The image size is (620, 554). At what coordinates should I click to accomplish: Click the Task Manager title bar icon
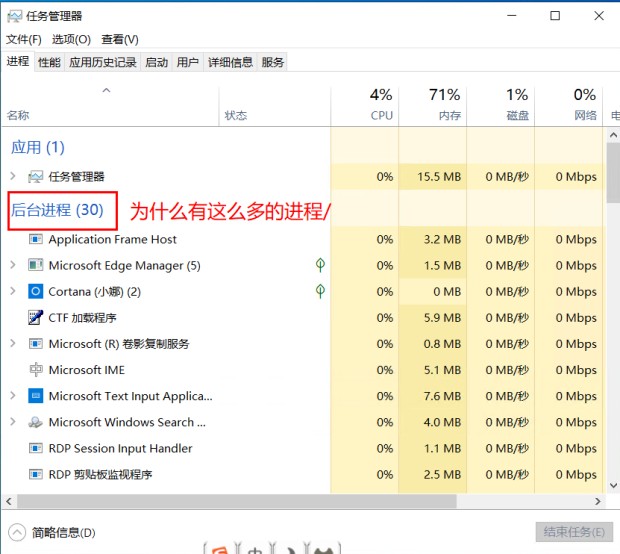[x=15, y=16]
